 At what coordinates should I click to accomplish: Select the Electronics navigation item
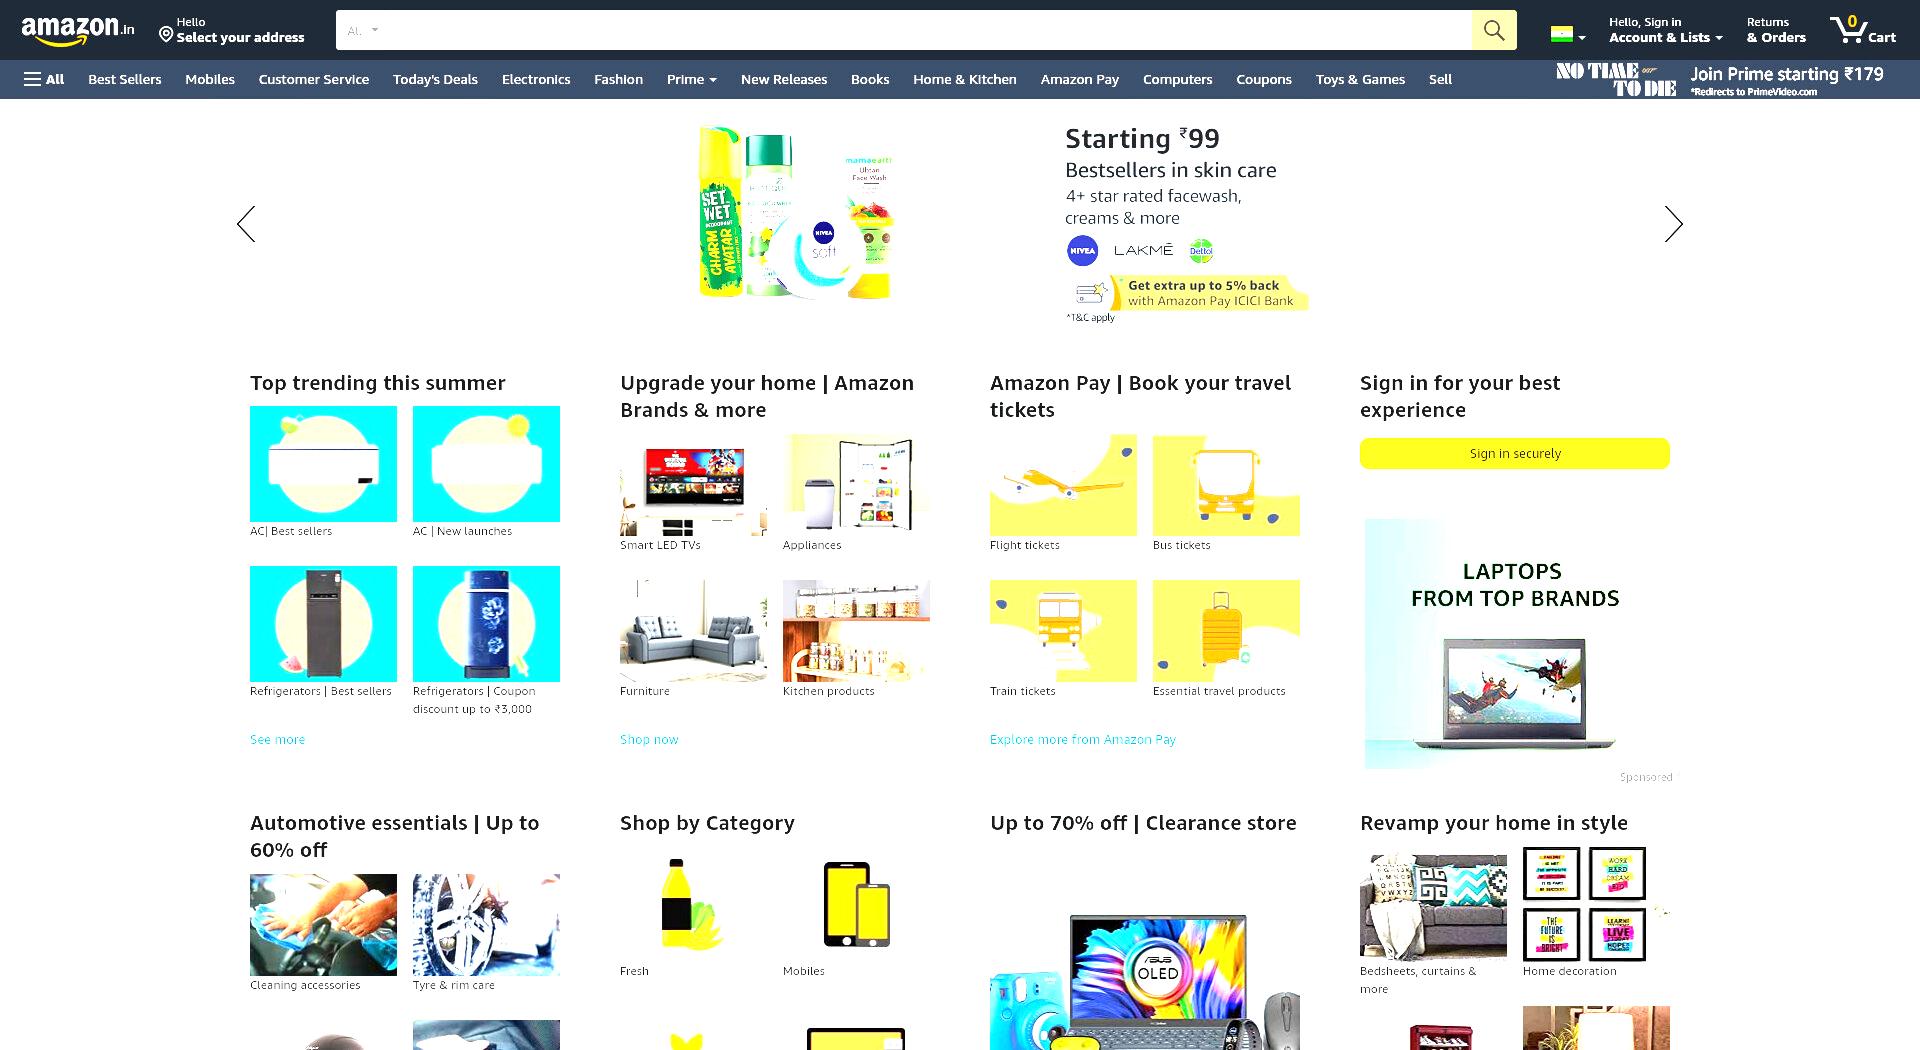[x=536, y=79]
